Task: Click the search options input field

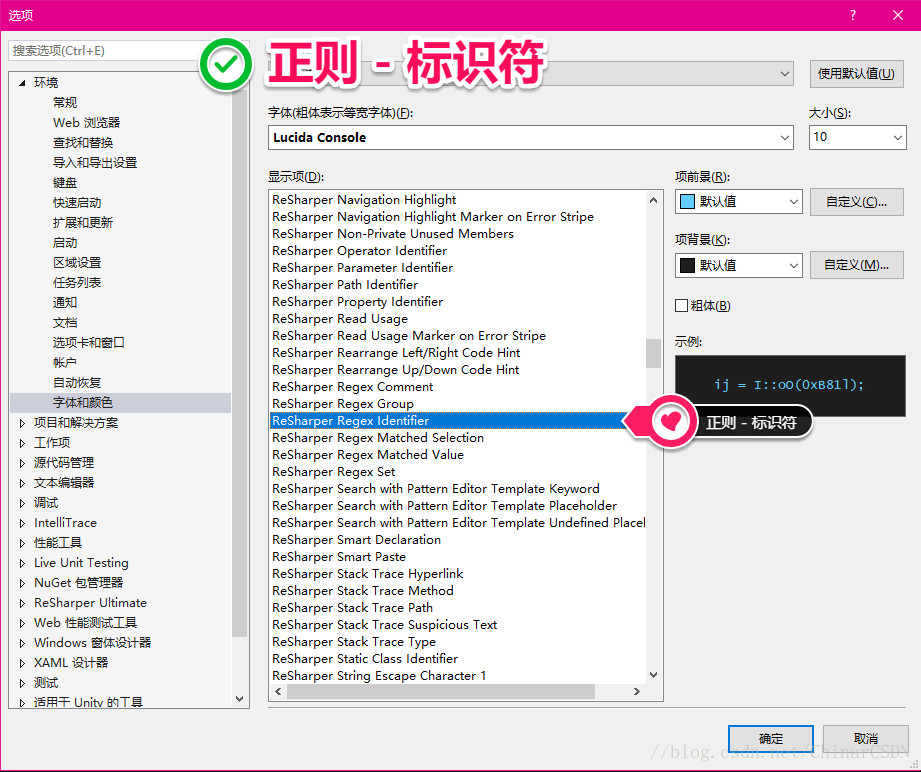Action: [x=106, y=51]
